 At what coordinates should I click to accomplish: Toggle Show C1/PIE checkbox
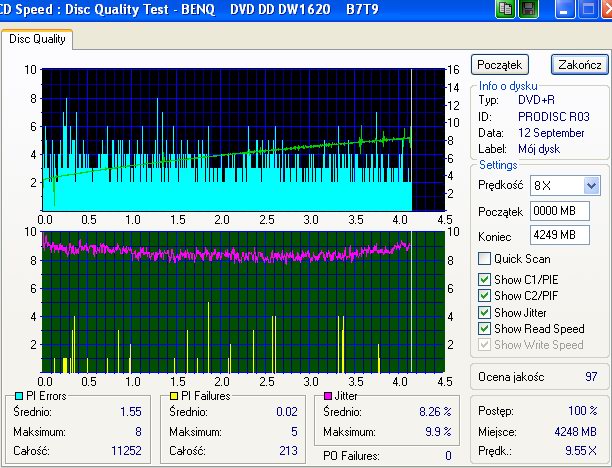pos(484,279)
